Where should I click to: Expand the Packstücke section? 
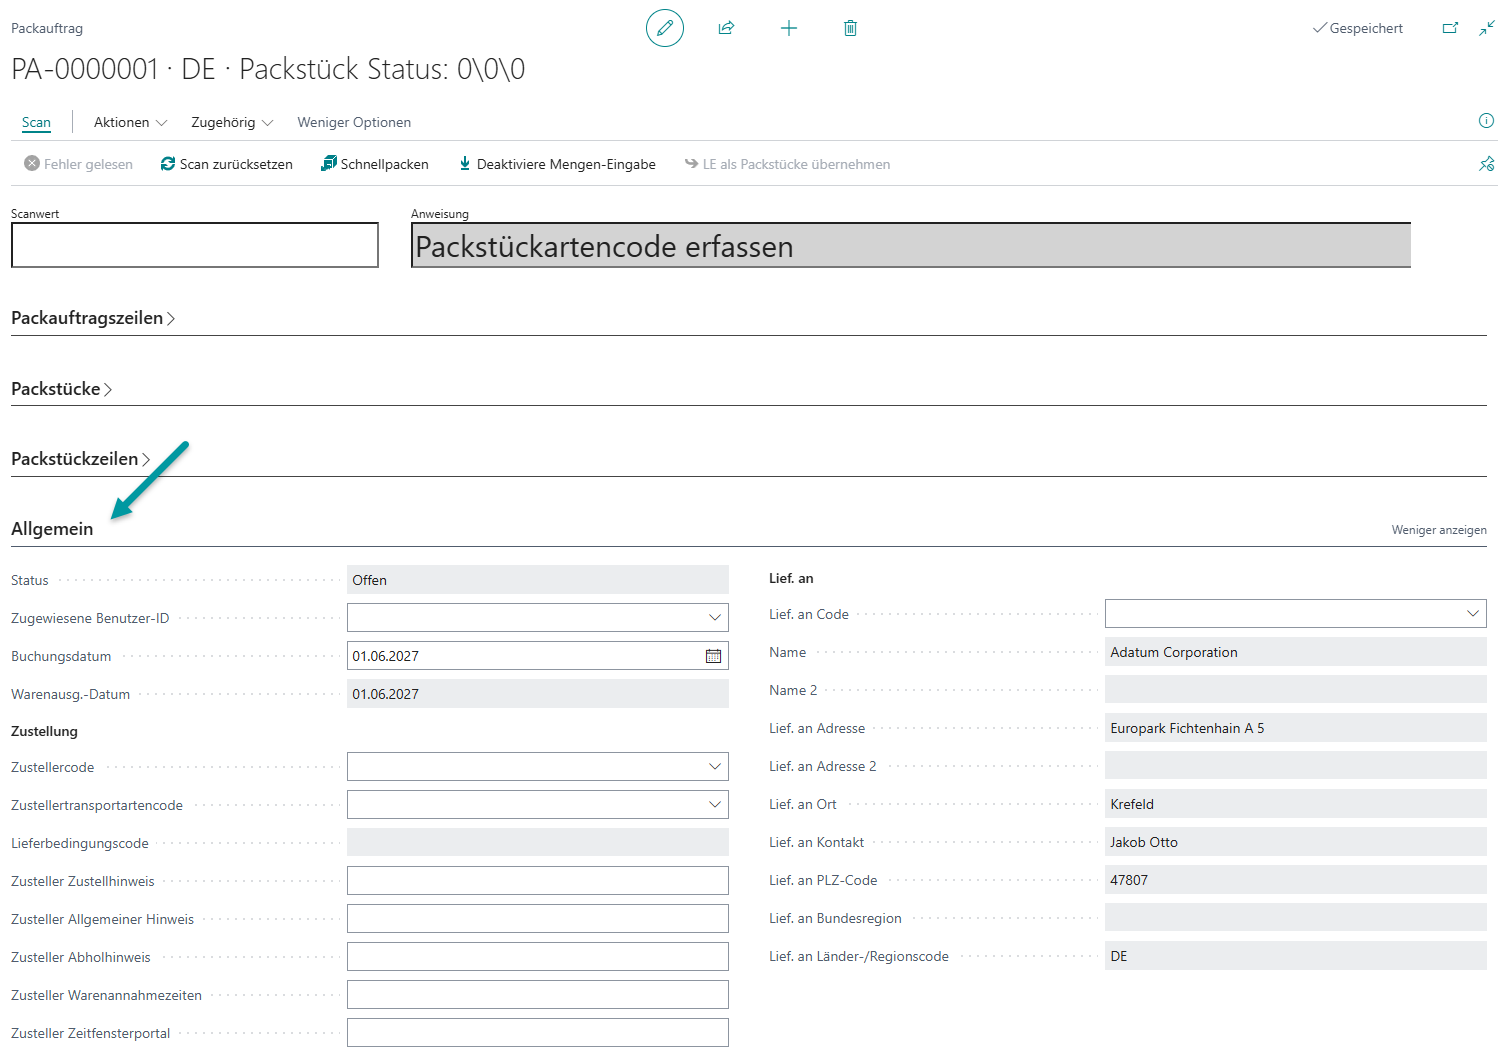point(61,389)
